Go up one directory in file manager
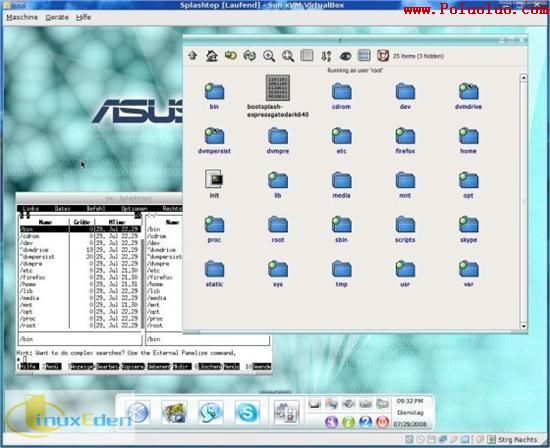This screenshot has height=448, width=550. [x=193, y=55]
